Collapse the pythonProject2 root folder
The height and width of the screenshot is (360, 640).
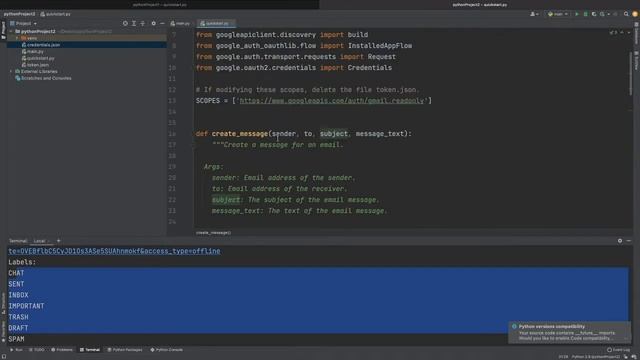[x=11, y=31]
